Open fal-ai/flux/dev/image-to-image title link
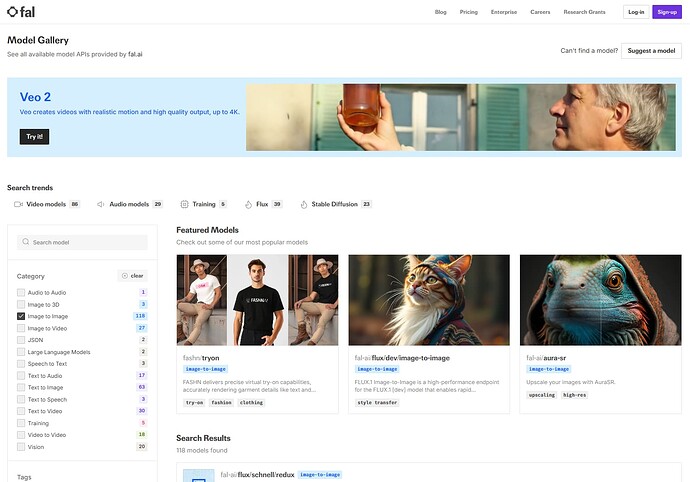Screen dimensions: 690x482 [402, 358]
